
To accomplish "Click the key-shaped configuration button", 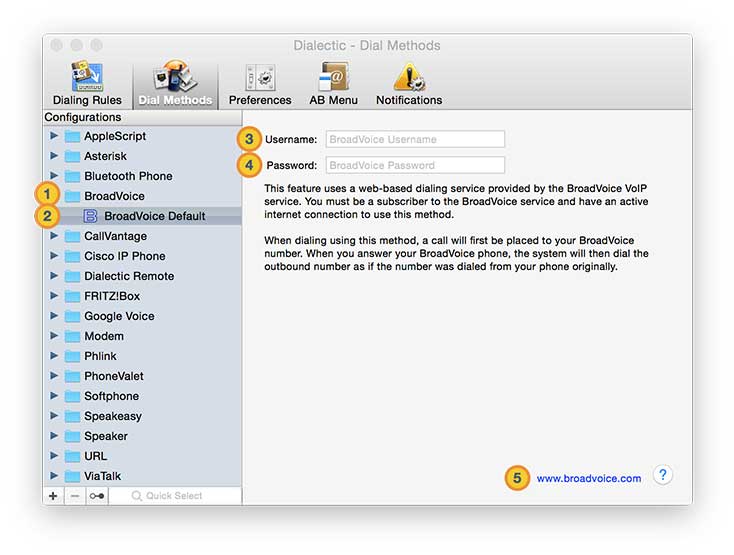I will (x=97, y=496).
